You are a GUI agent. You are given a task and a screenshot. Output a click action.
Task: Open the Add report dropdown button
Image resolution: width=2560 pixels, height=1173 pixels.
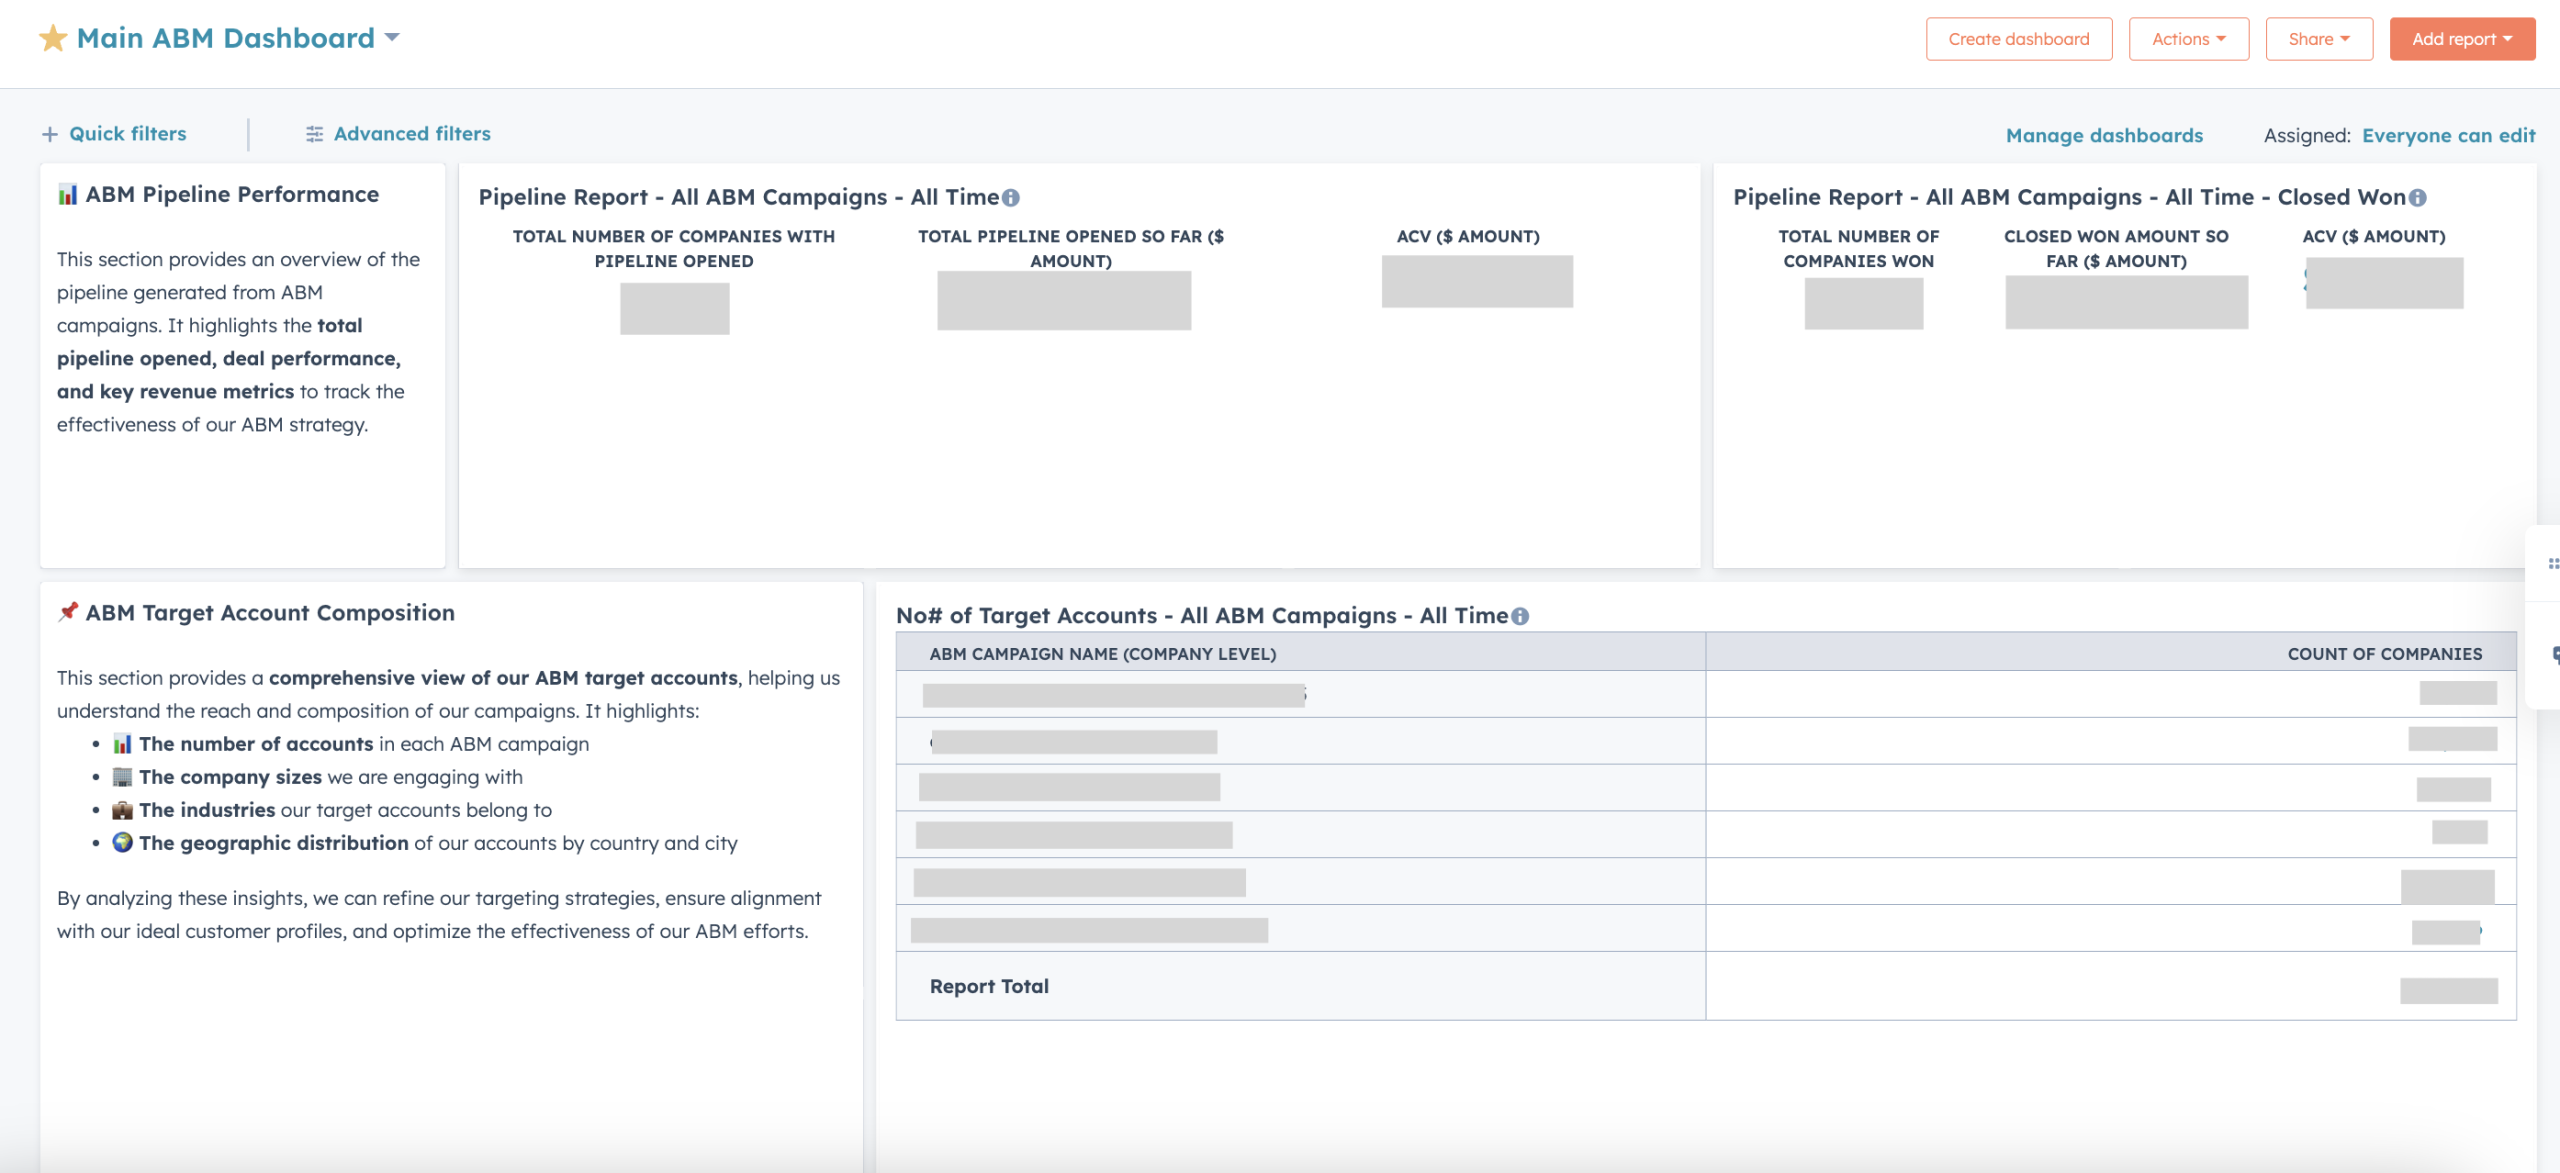coord(2461,39)
